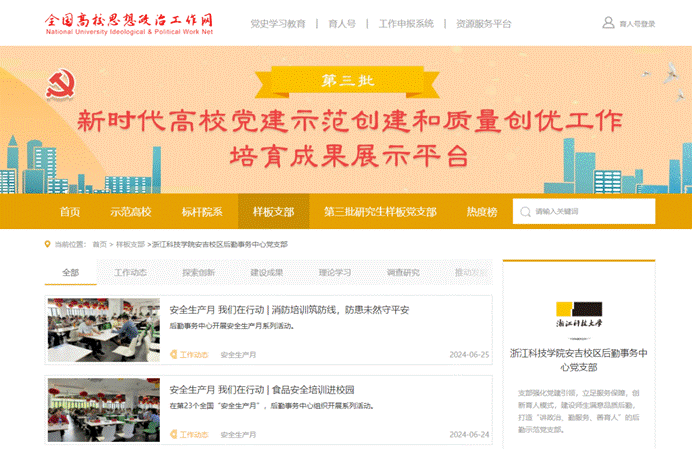The width and height of the screenshot is (692, 449).
Task: Click the search magnifier icon
Action: click(524, 212)
